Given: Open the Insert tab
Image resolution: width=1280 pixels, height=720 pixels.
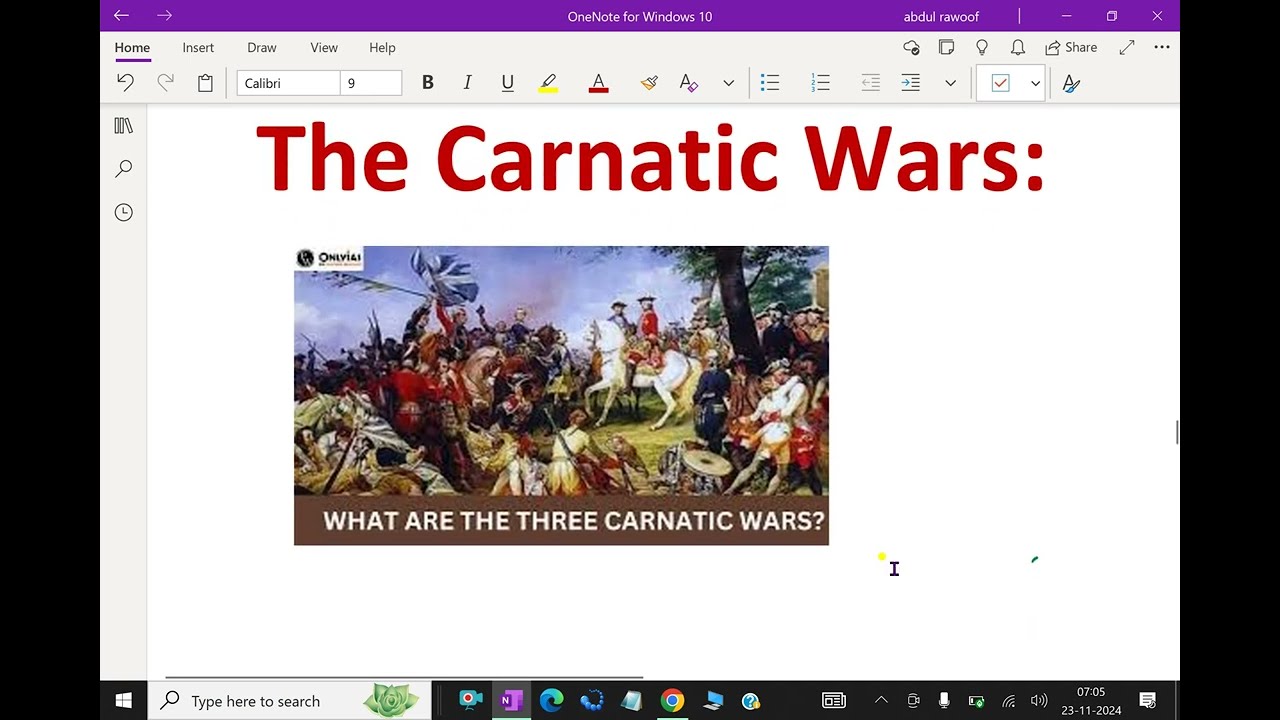Looking at the screenshot, I should click(x=198, y=47).
